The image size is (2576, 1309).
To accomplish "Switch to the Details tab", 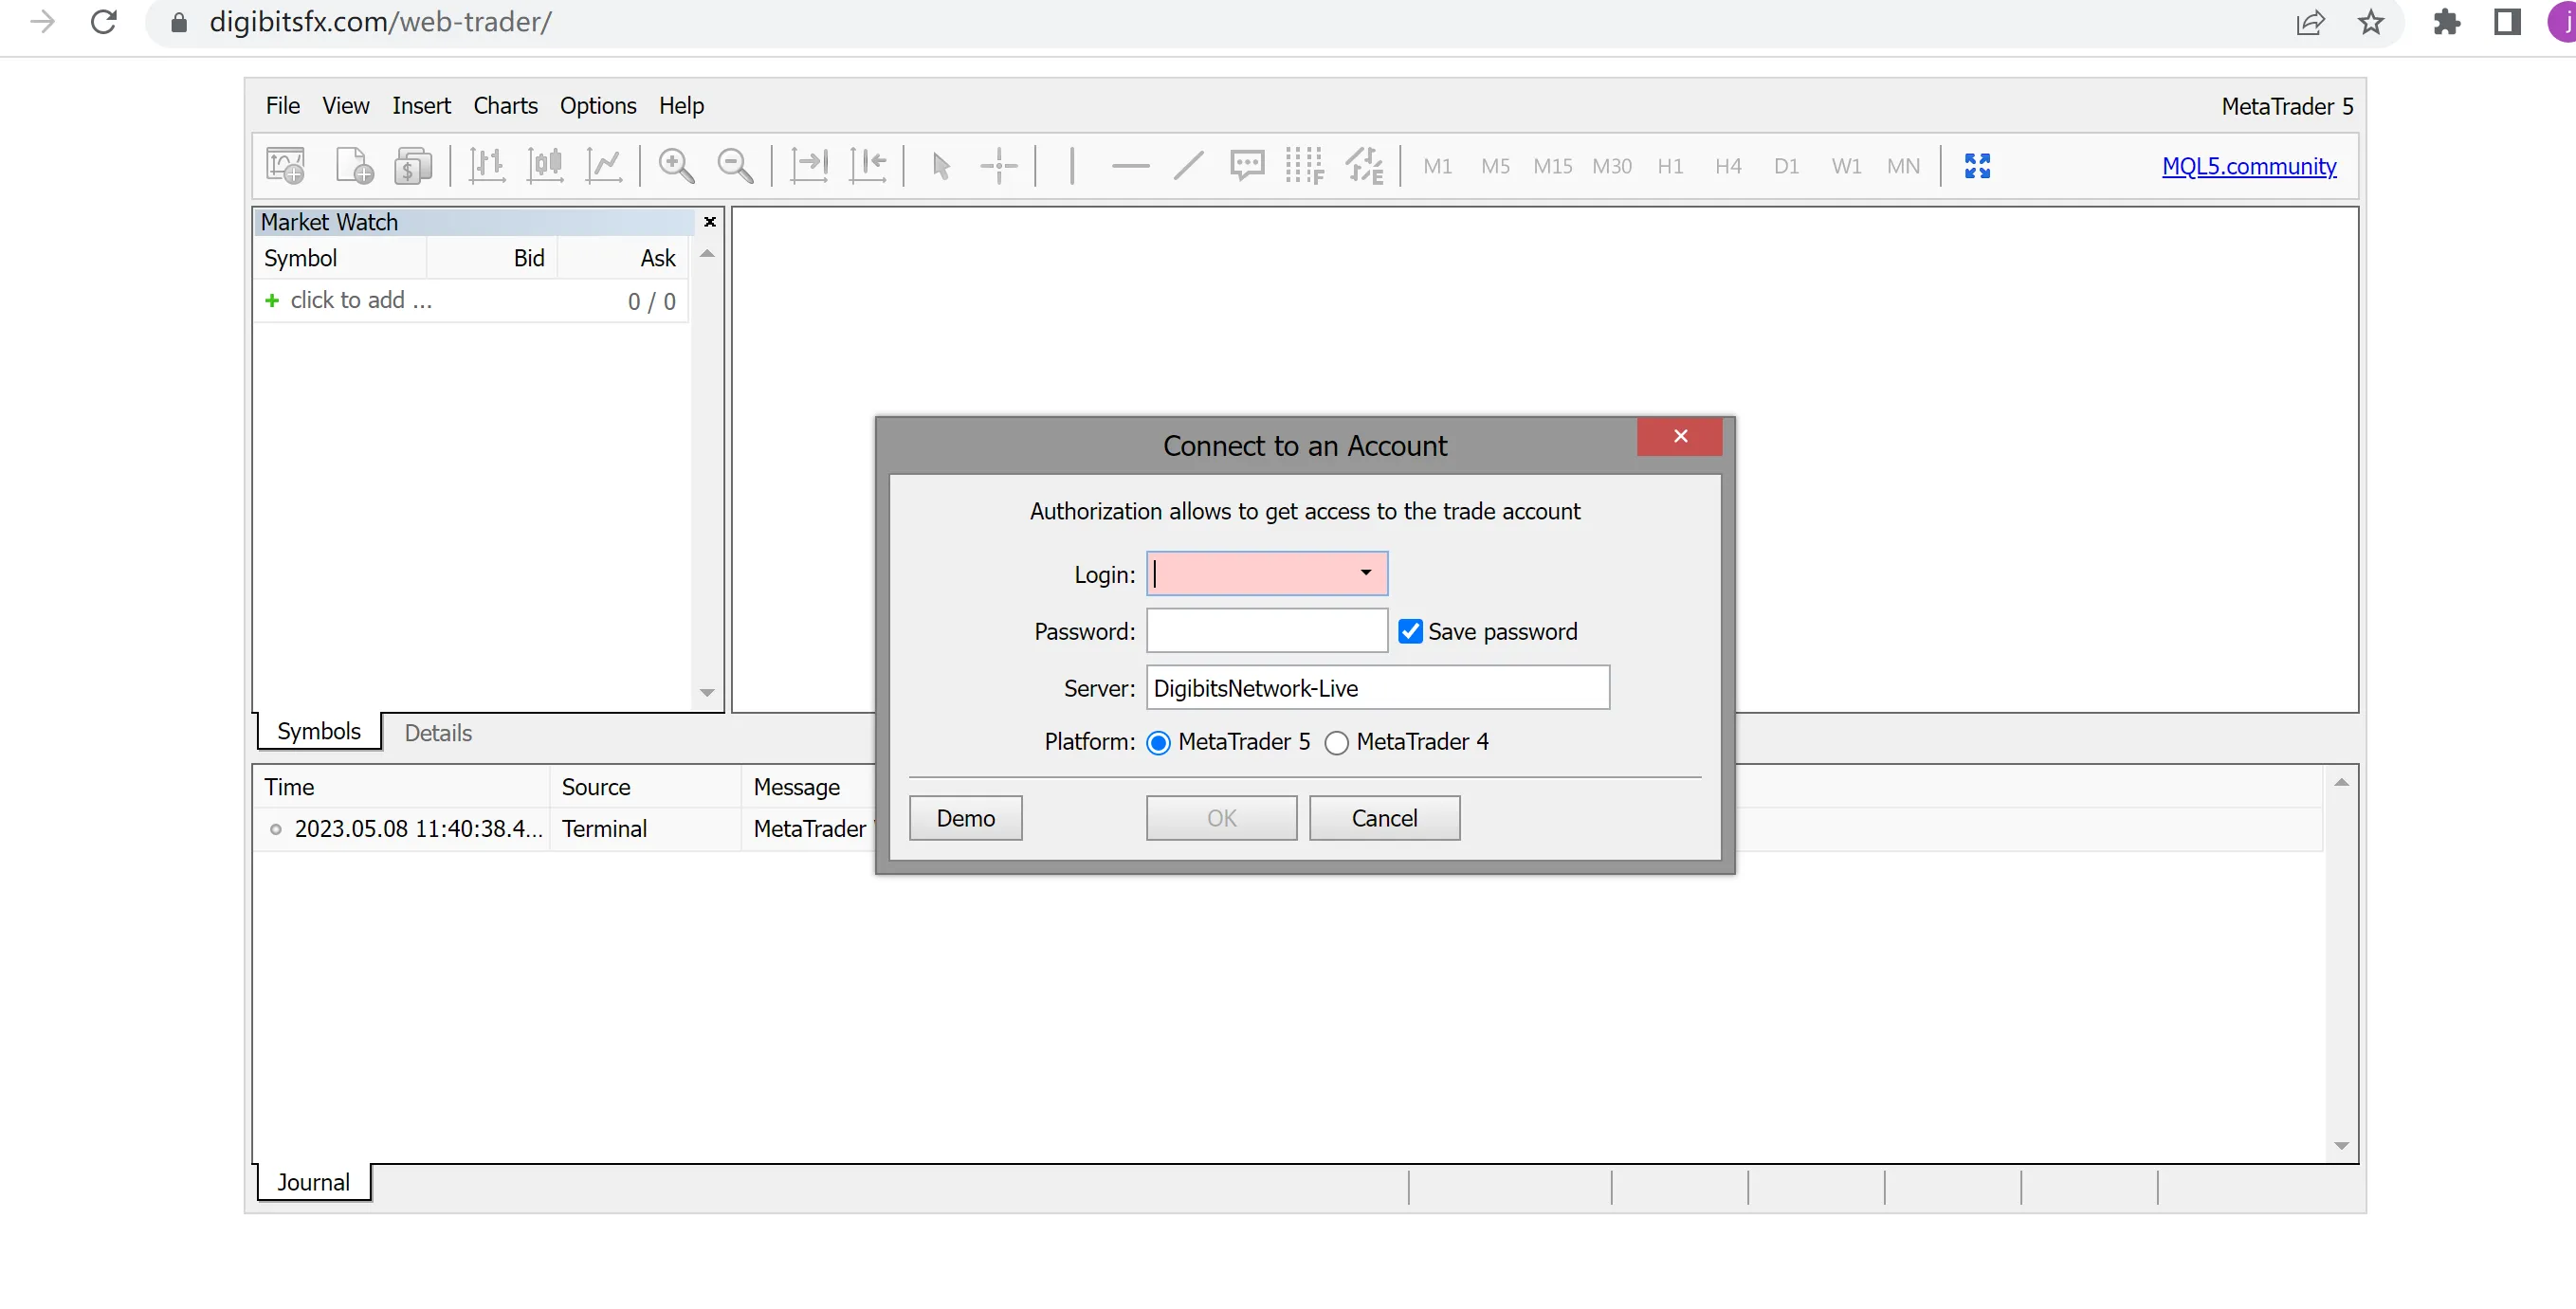I will tap(438, 733).
